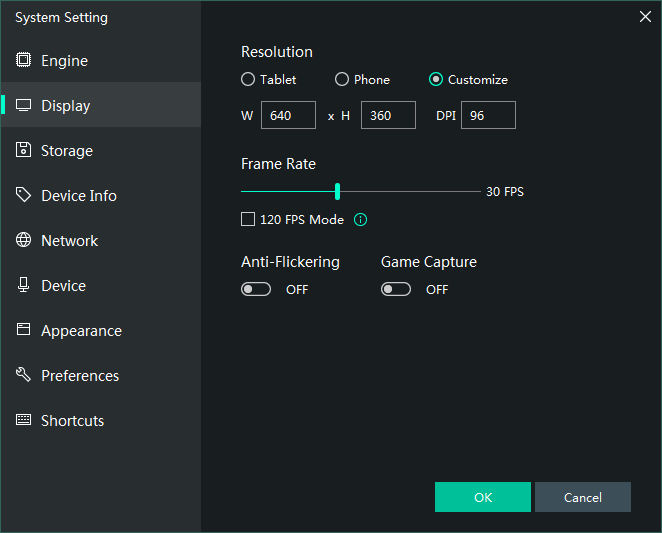Click the Frame Rate slider handle
Image resolution: width=662 pixels, height=533 pixels.
coord(338,191)
